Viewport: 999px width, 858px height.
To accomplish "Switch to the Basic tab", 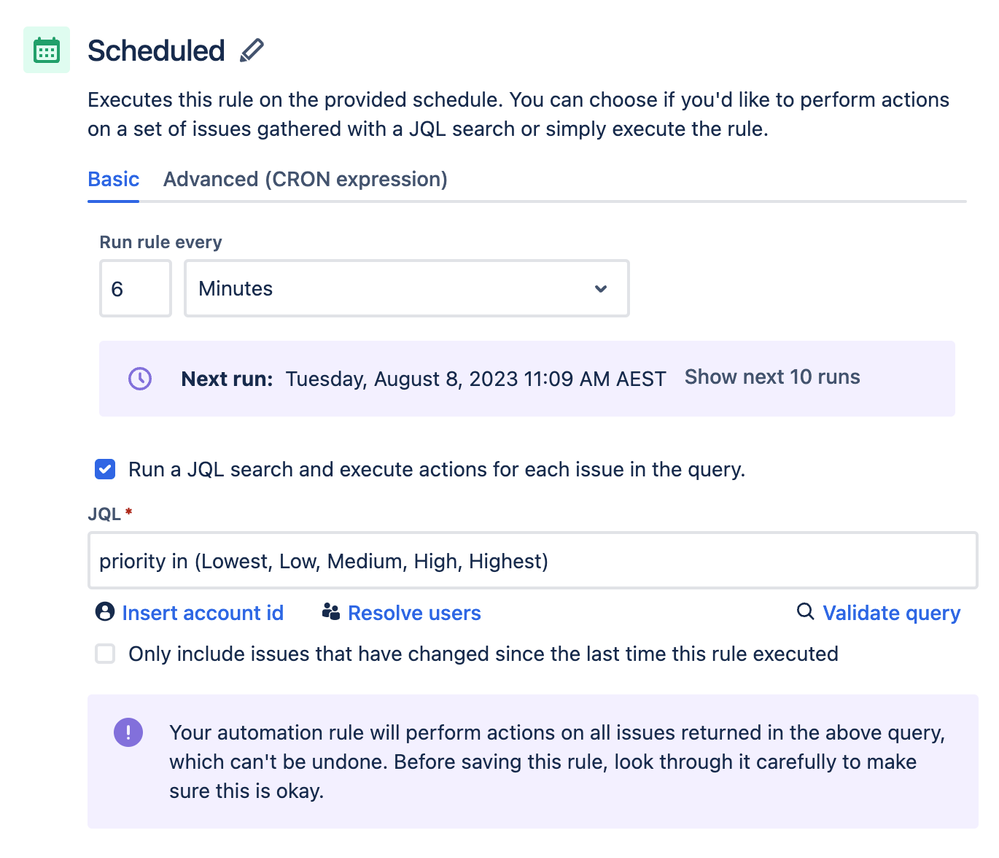I will [113, 180].
